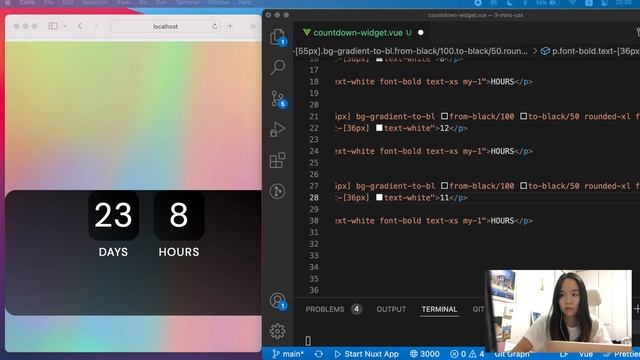The width and height of the screenshot is (640, 360).
Task: Click the localhost address bar in Safari
Action: pos(166,27)
